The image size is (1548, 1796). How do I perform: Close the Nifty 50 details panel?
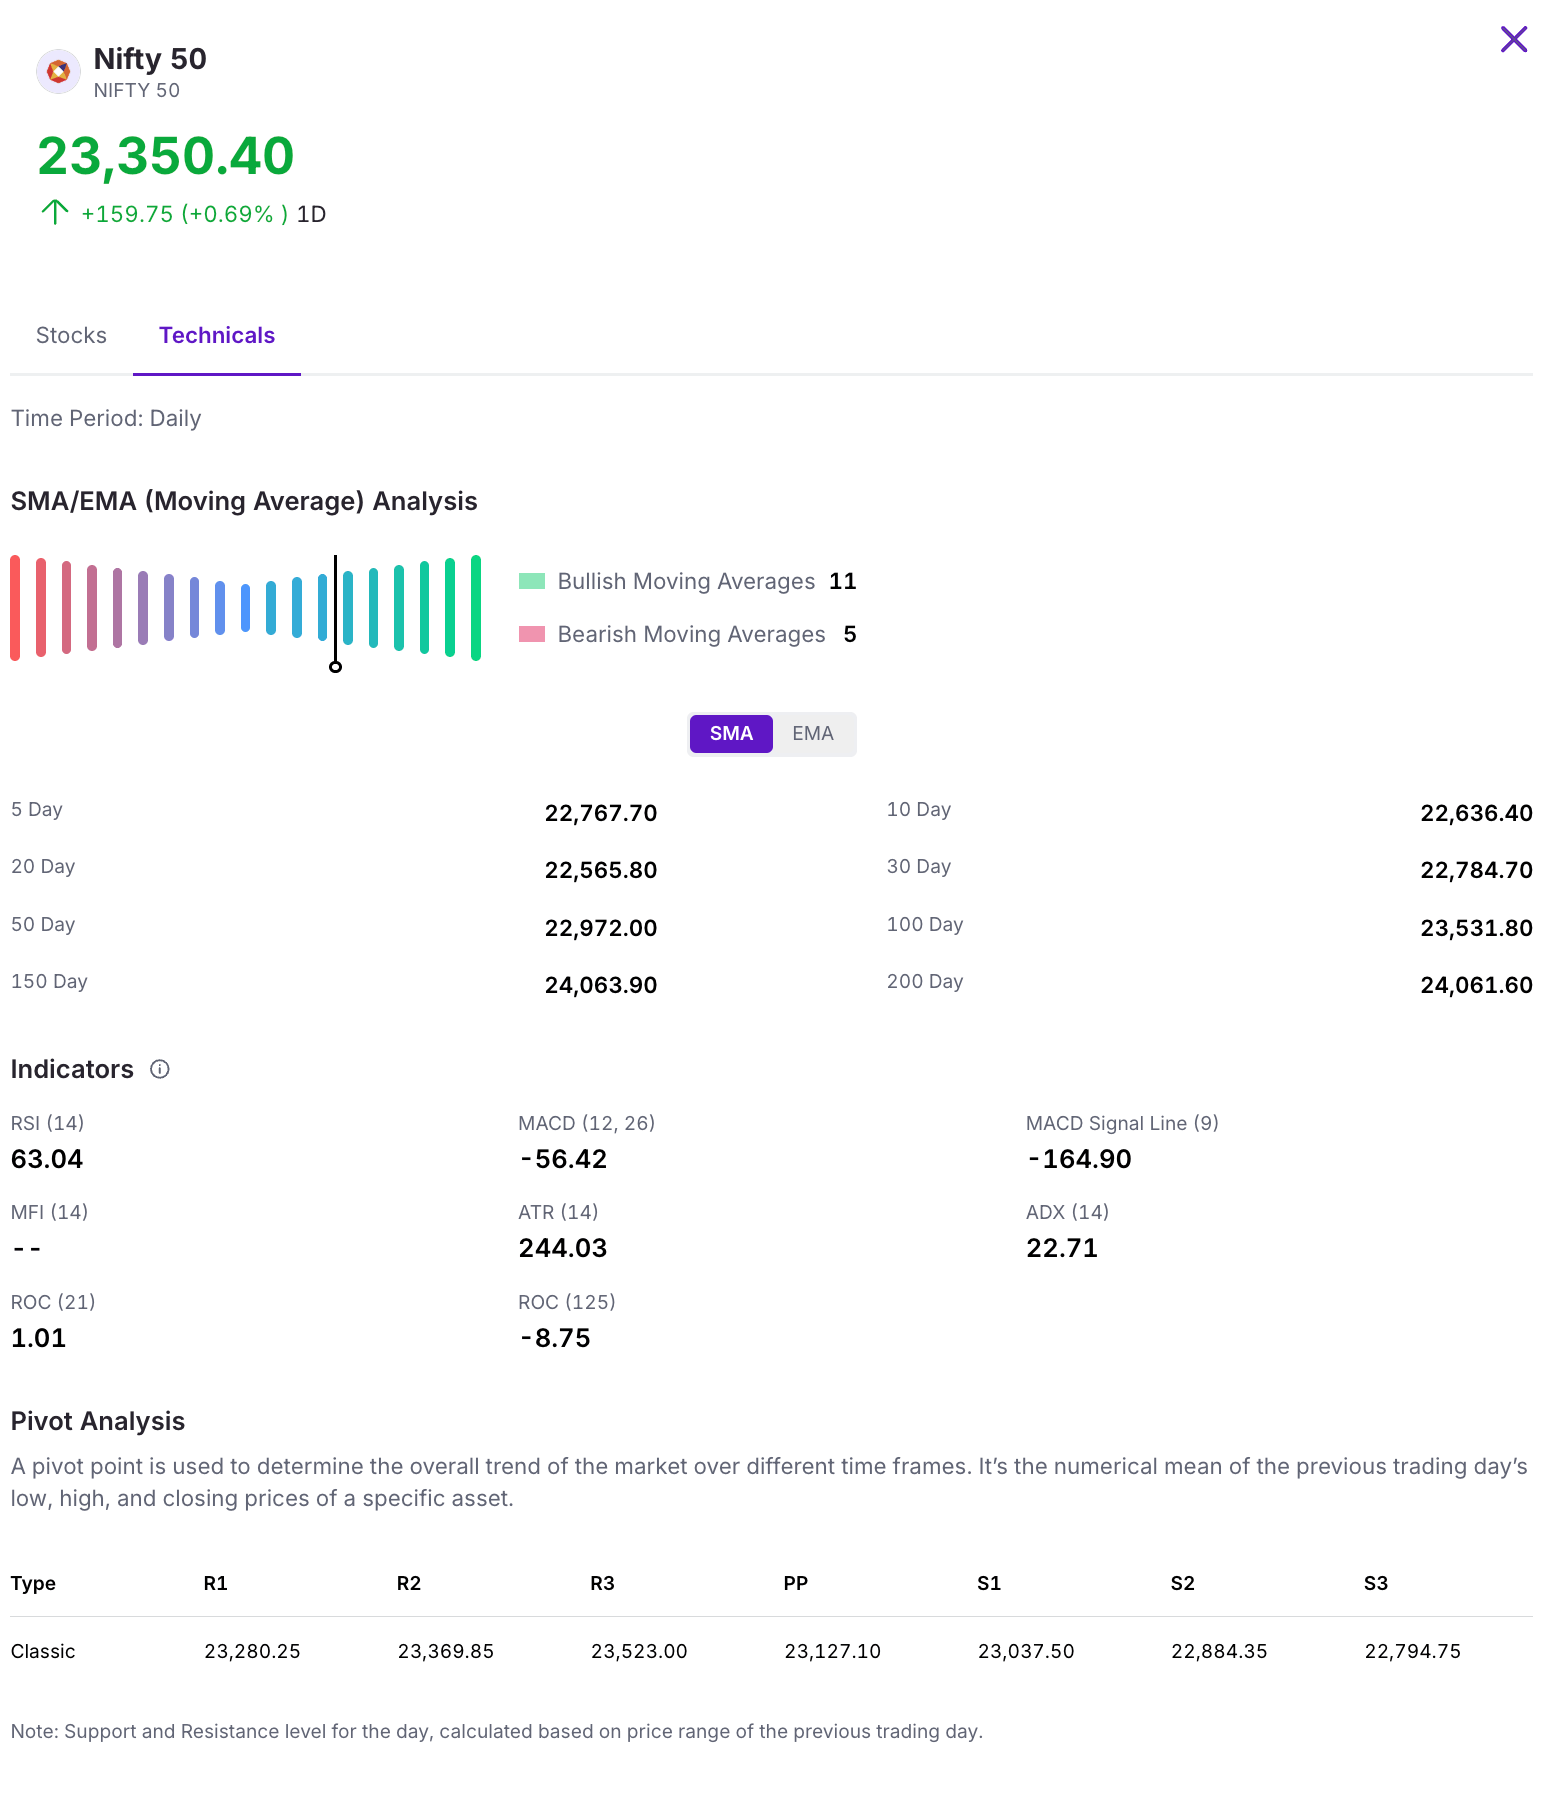[1513, 40]
